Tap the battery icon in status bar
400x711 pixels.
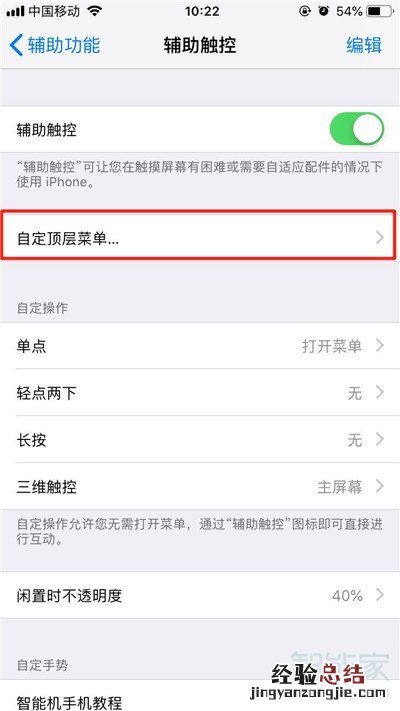[378, 11]
